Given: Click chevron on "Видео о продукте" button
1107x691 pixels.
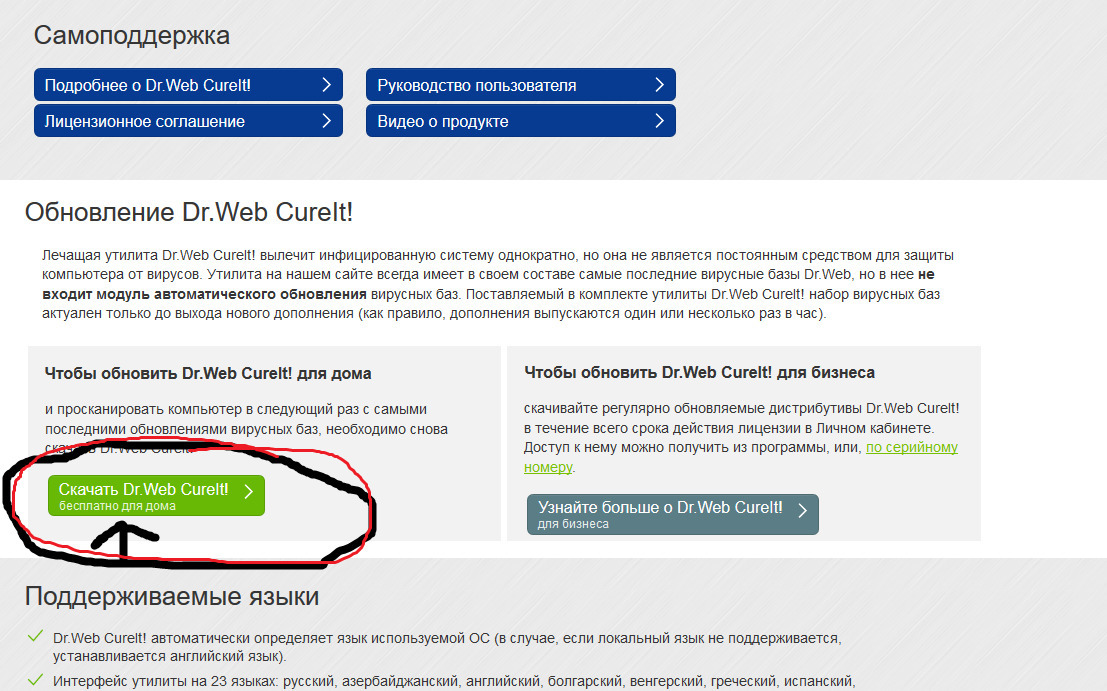Looking at the screenshot, I should [659, 121].
